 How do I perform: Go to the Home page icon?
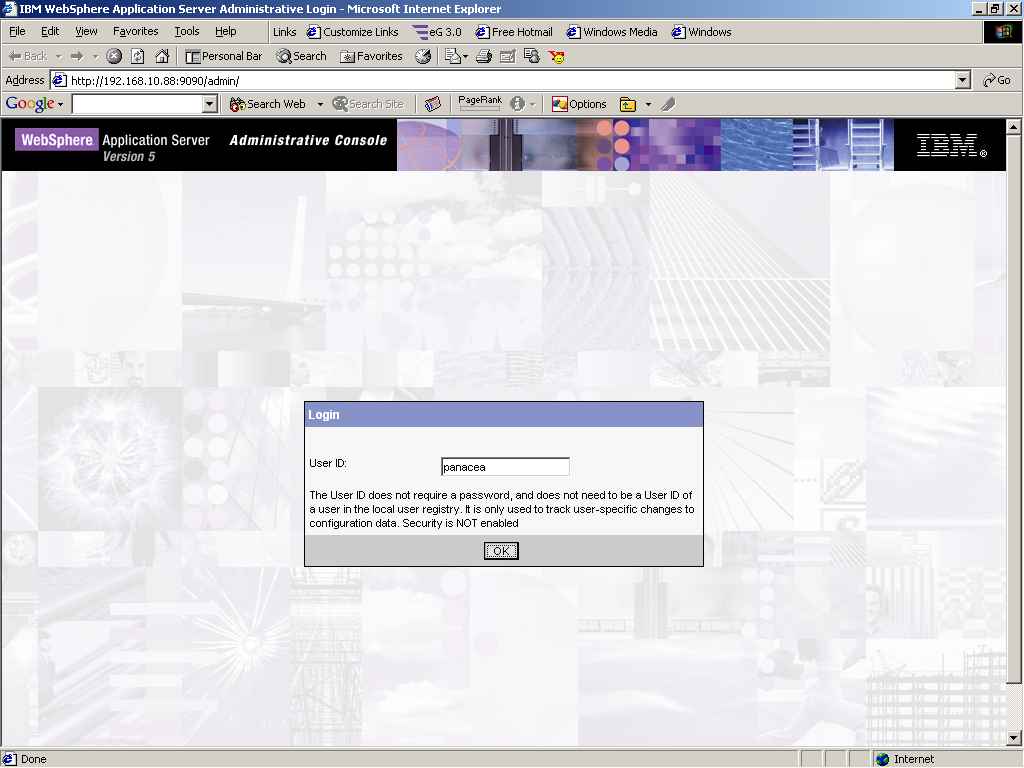pyautogui.click(x=162, y=56)
